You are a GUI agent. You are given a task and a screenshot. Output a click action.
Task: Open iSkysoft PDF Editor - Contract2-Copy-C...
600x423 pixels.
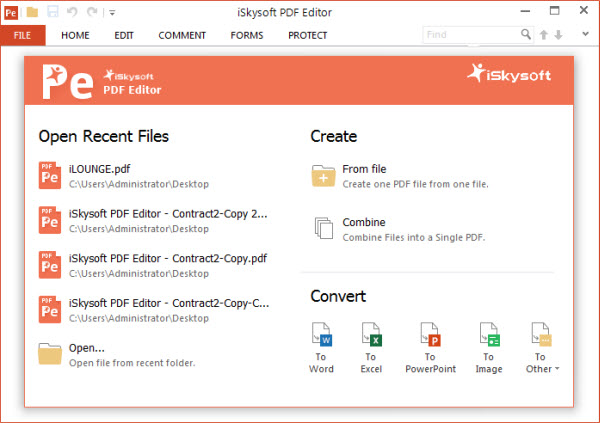[x=169, y=303]
